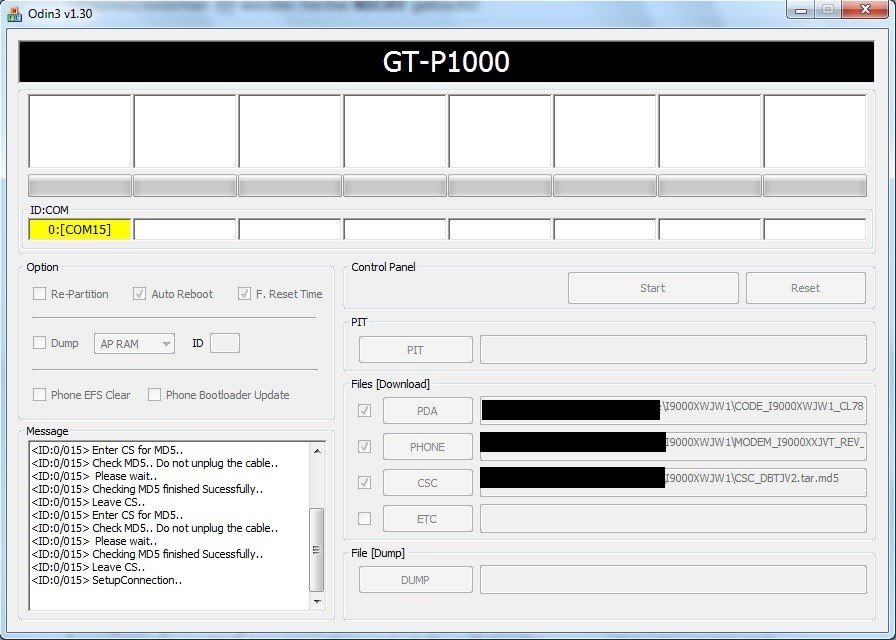Click the DUMP file button
Screen dimensions: 896x640
tap(415, 579)
